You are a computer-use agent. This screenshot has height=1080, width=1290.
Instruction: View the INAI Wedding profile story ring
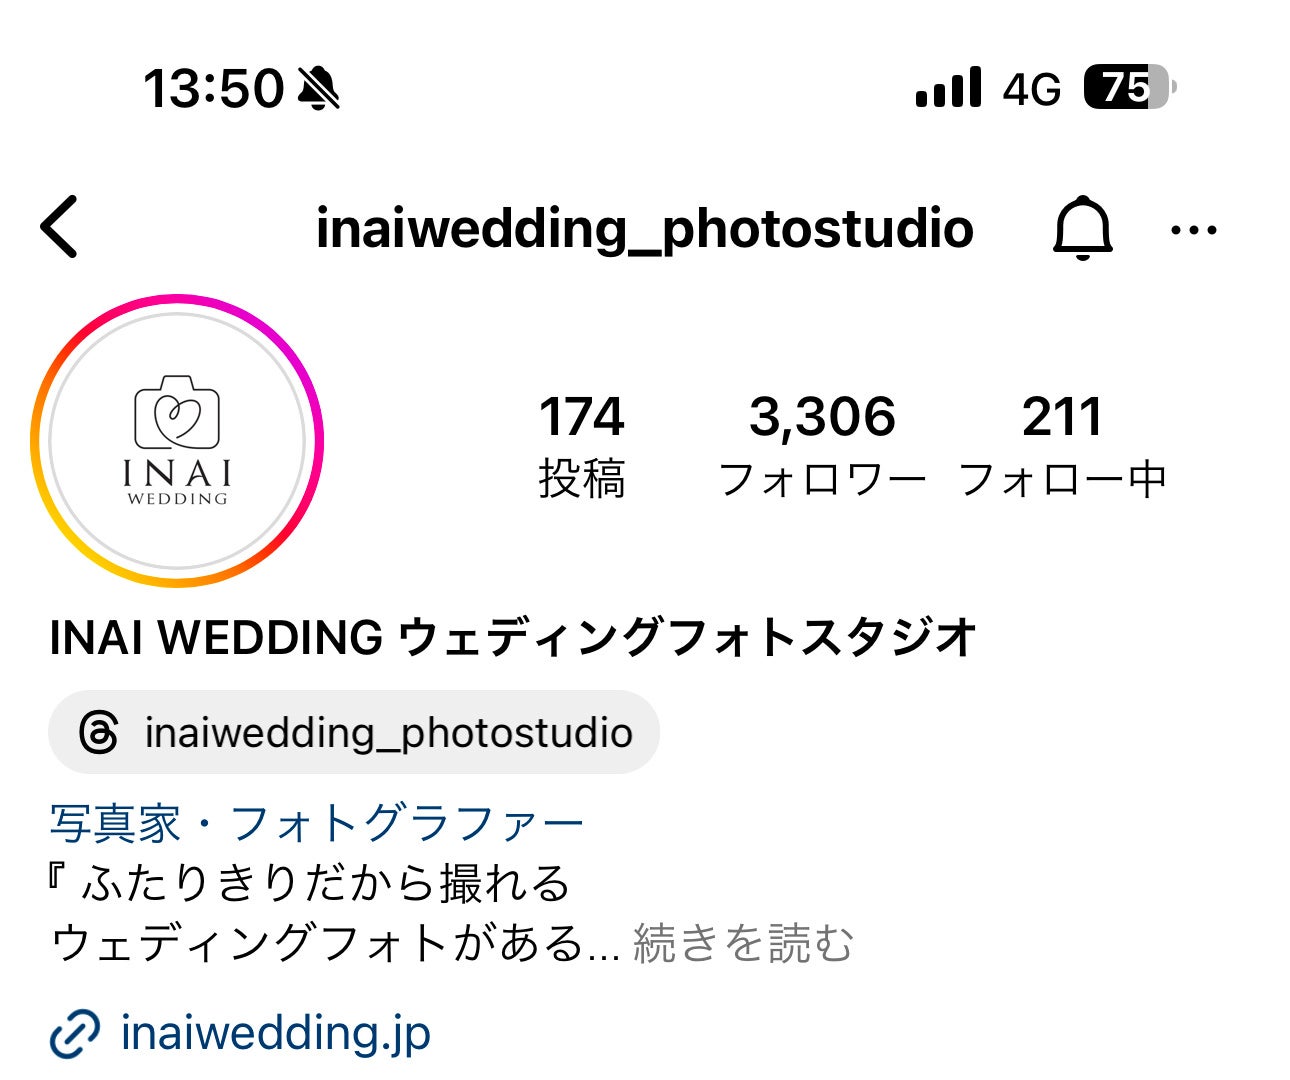point(177,440)
